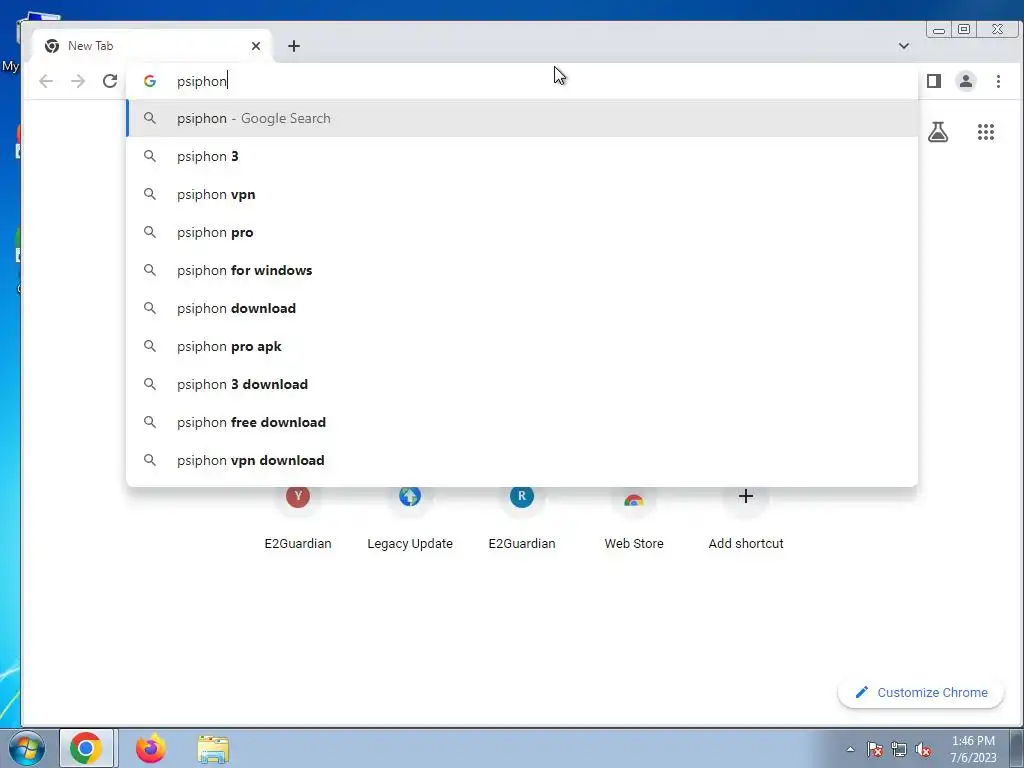Click the Google icon in address bar
The height and width of the screenshot is (768, 1024).
150,81
